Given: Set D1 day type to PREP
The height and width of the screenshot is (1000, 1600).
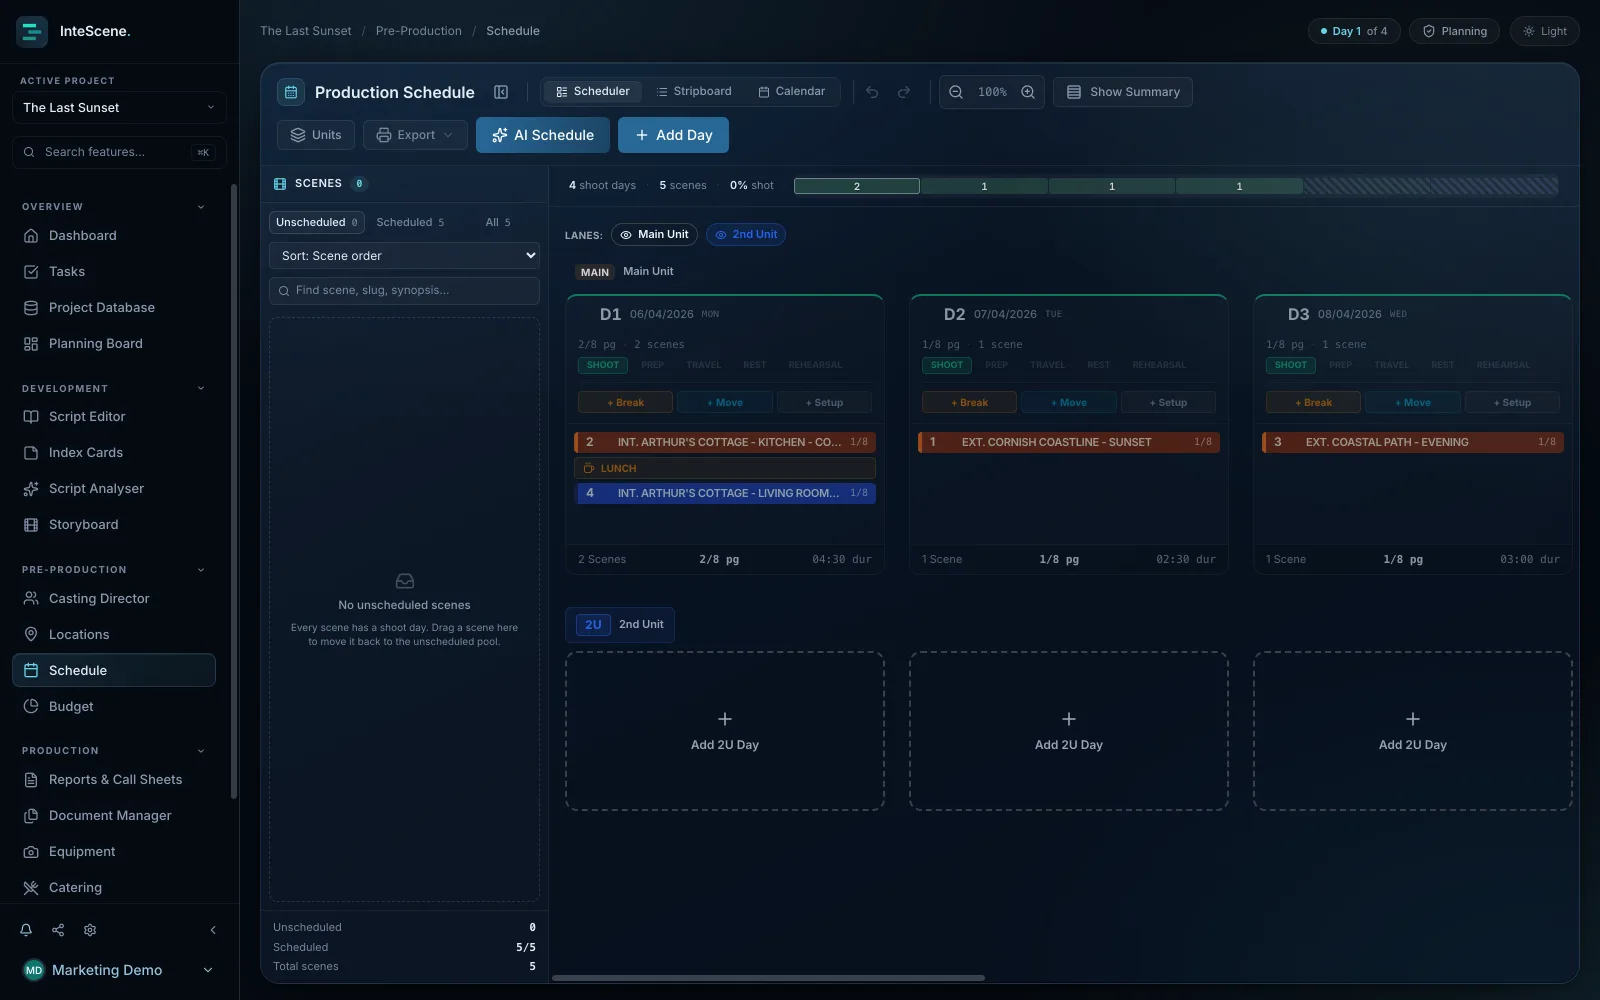Looking at the screenshot, I should click(653, 365).
